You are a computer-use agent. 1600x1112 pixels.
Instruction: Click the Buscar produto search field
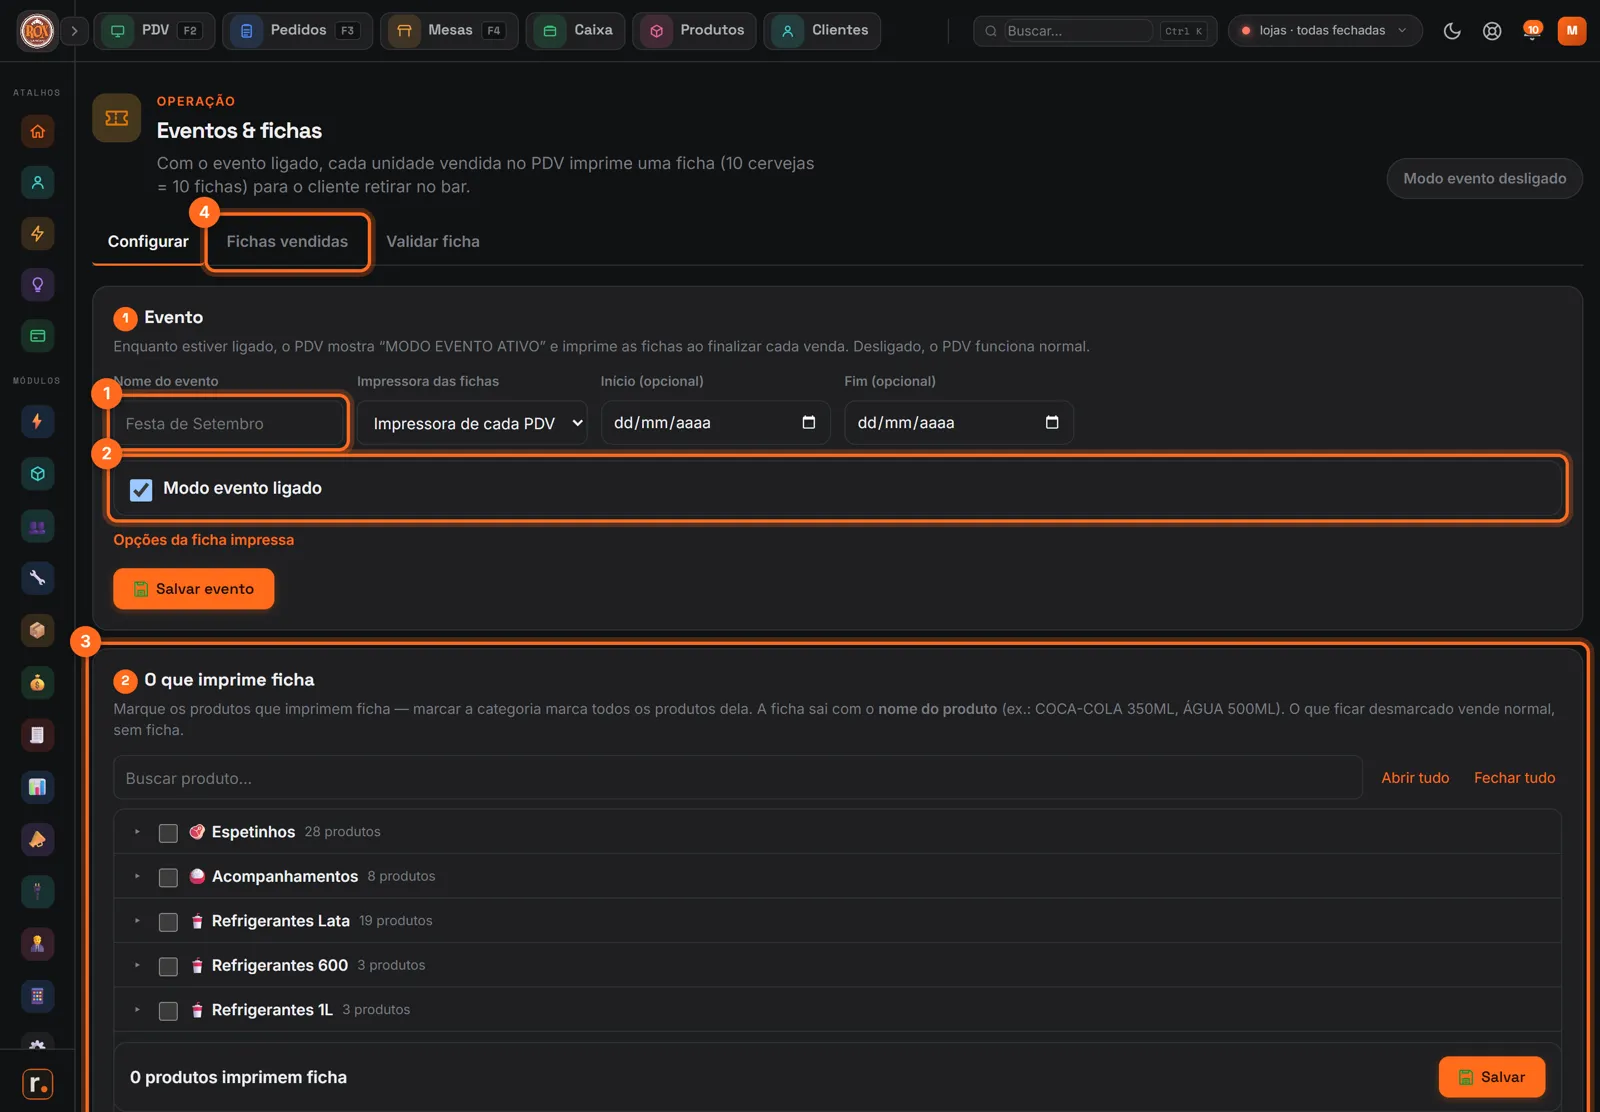pyautogui.click(x=738, y=778)
